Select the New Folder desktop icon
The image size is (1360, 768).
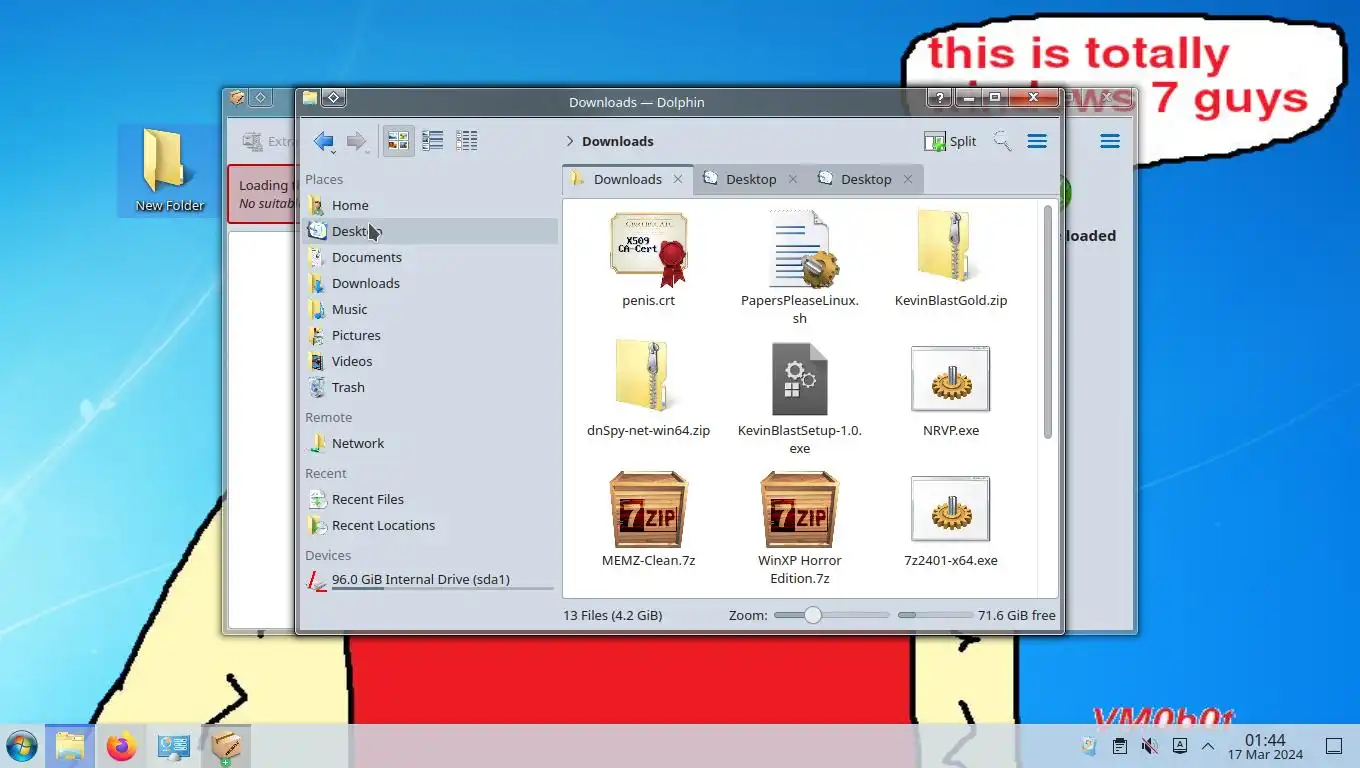[x=169, y=171]
